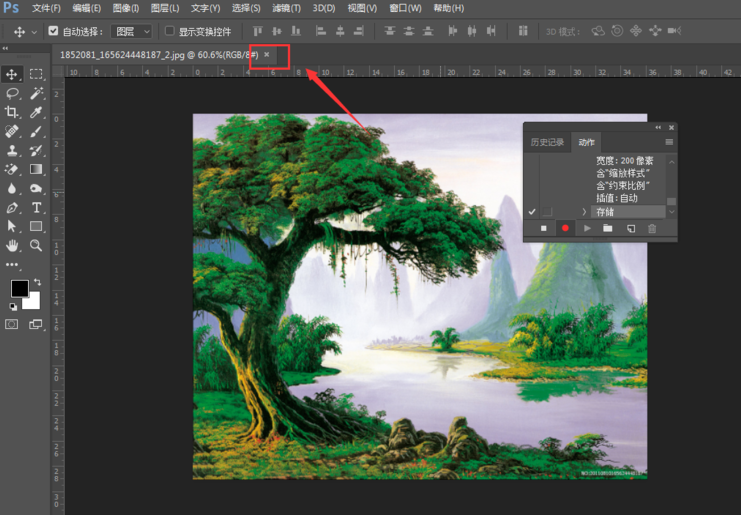Screen dimensions: 741x515
Task: Open the extra tools ellipsis menu
Action: [12, 265]
